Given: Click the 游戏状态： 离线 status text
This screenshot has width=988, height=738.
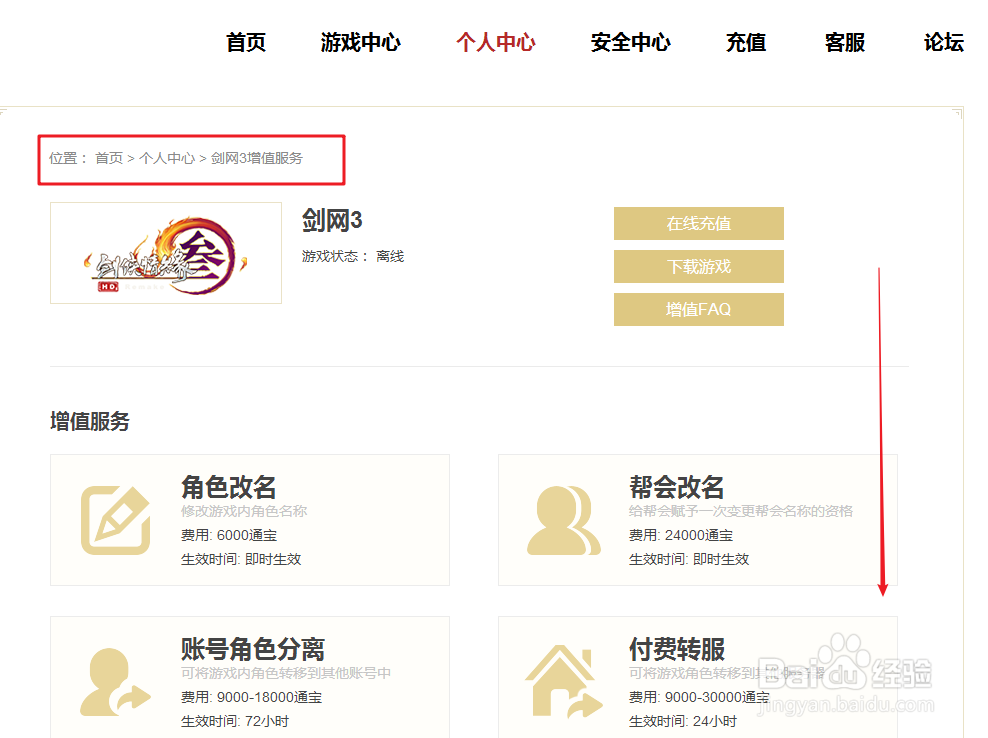Looking at the screenshot, I should [x=353, y=257].
